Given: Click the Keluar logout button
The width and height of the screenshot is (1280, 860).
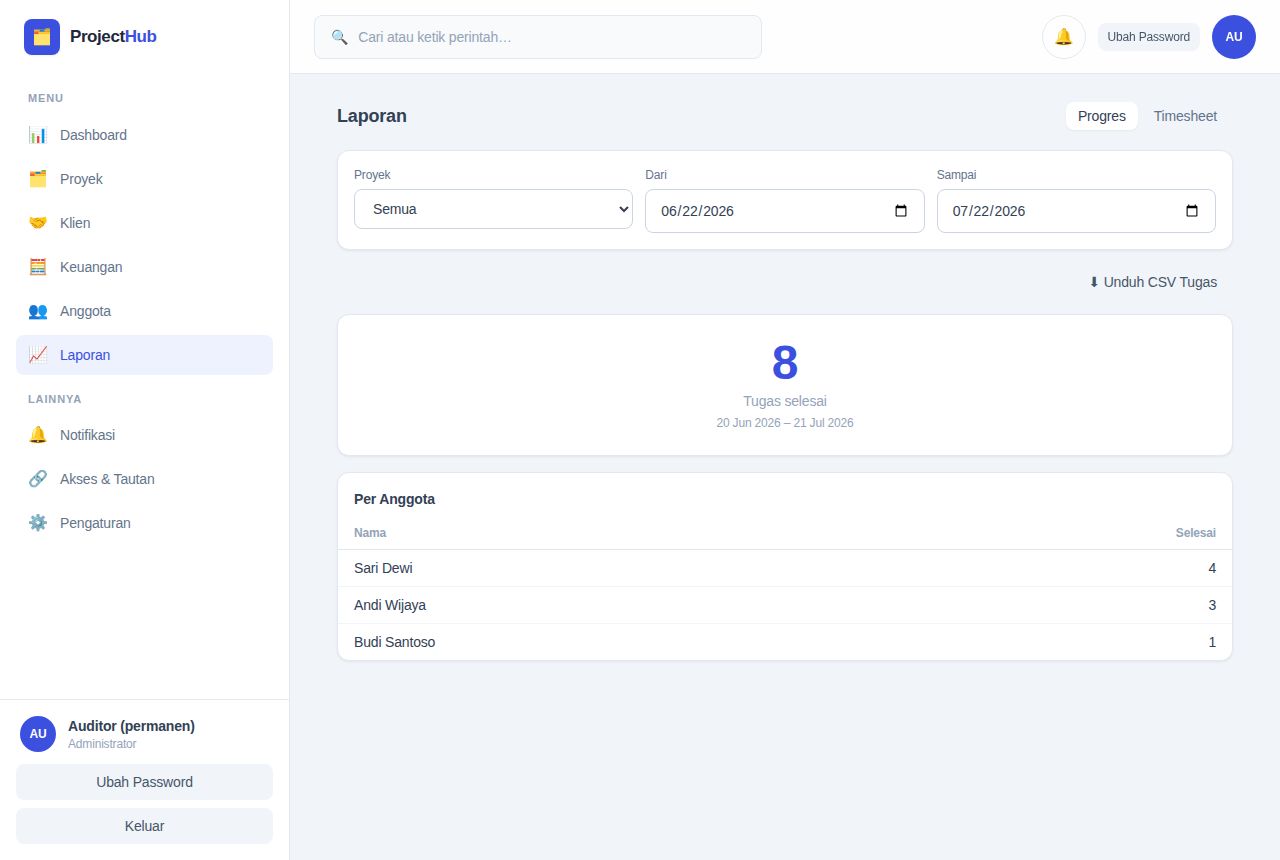Looking at the screenshot, I should [144, 826].
